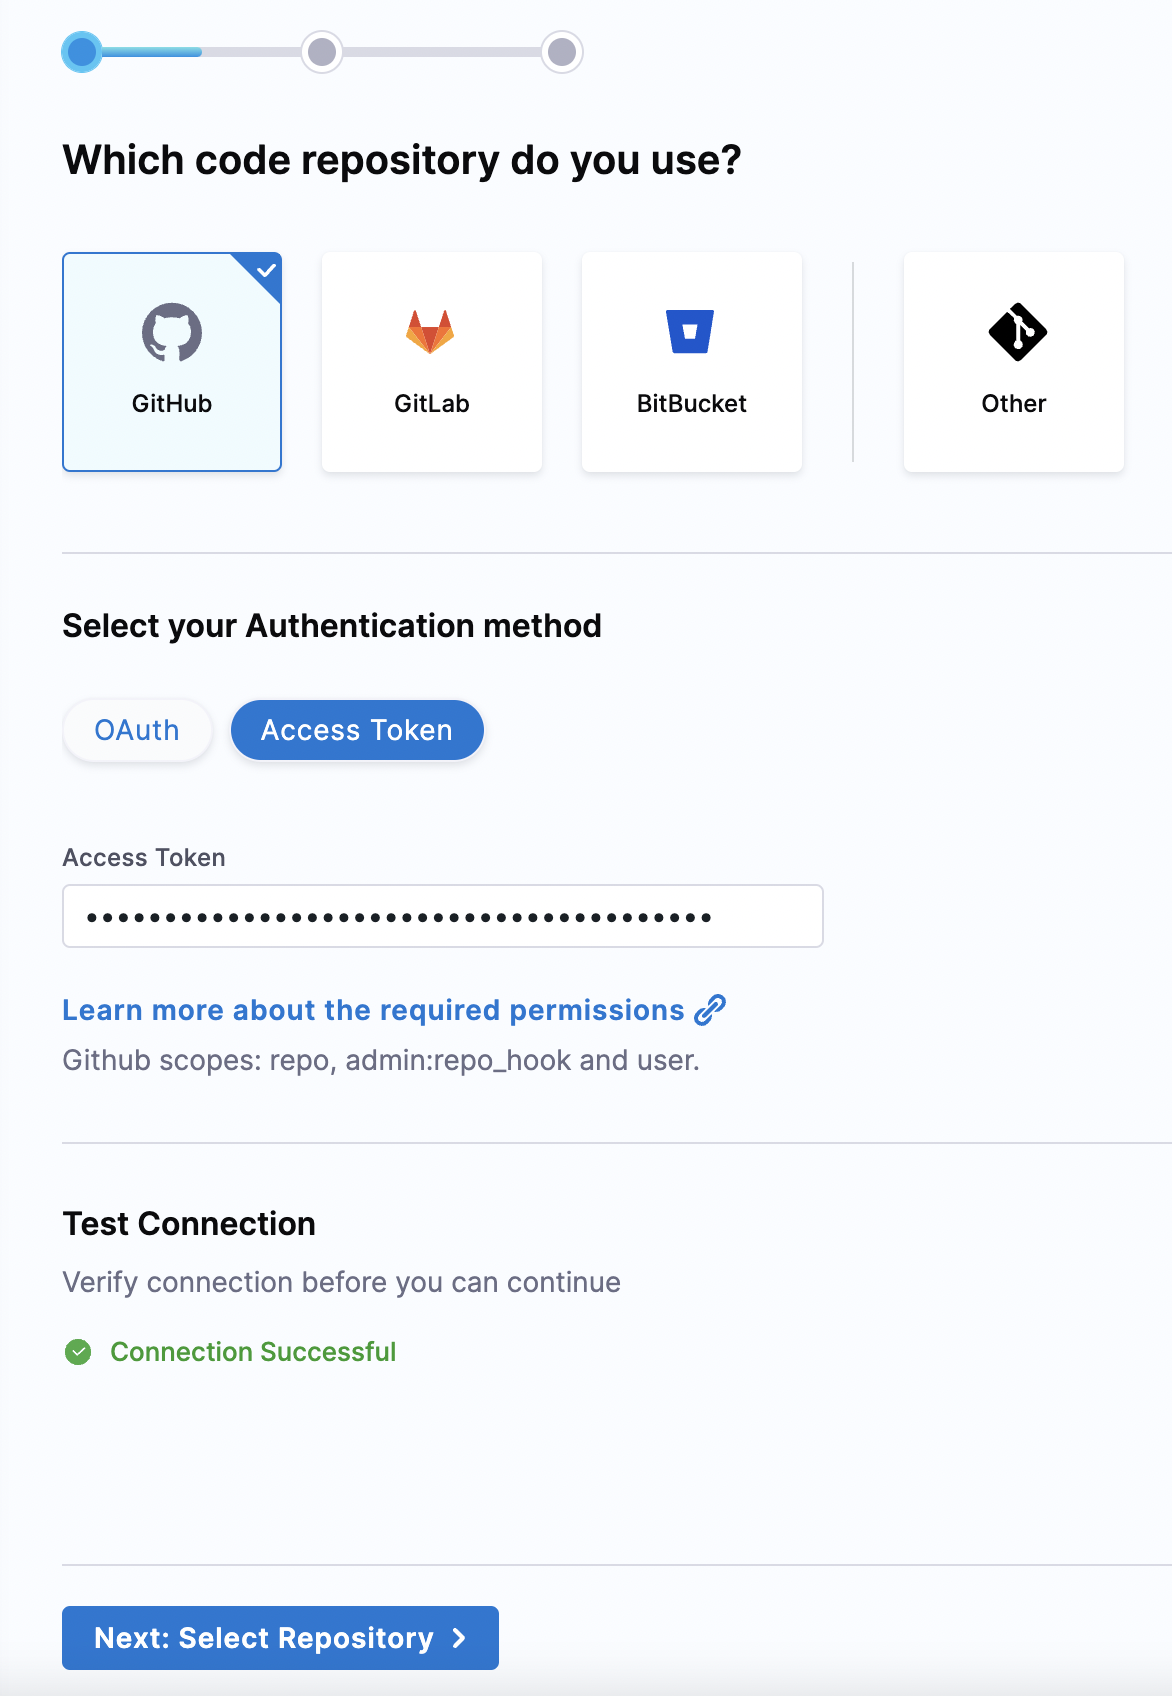Open Learn more about the required permissions
The image size is (1172, 1696).
coord(373,1010)
